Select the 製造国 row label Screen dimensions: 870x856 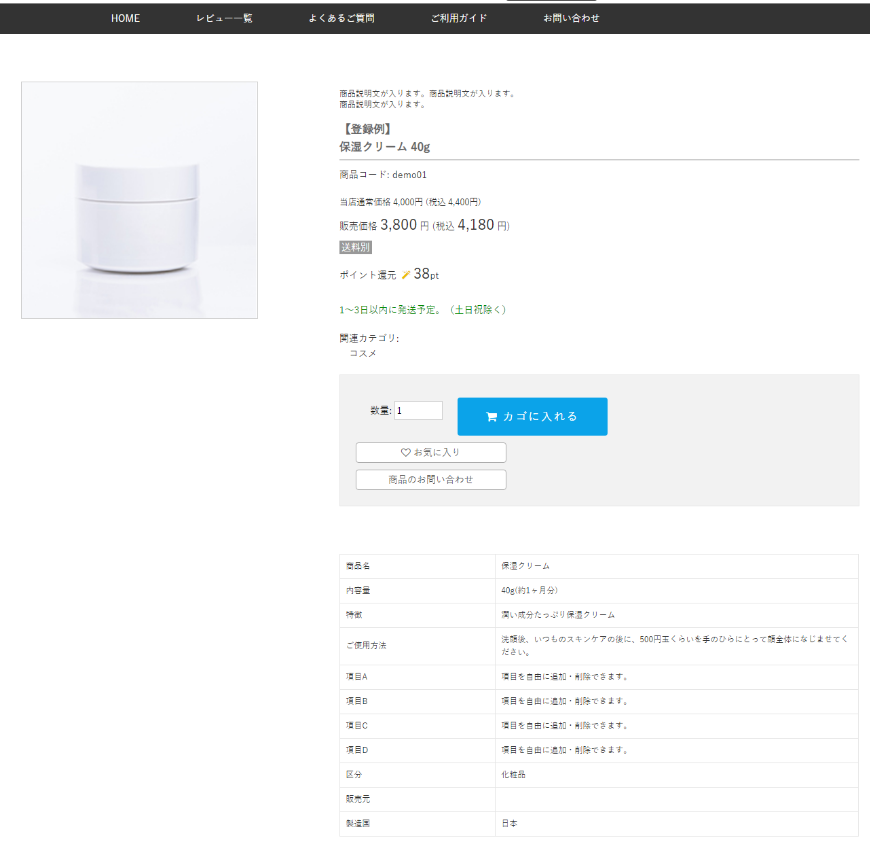[x=358, y=823]
